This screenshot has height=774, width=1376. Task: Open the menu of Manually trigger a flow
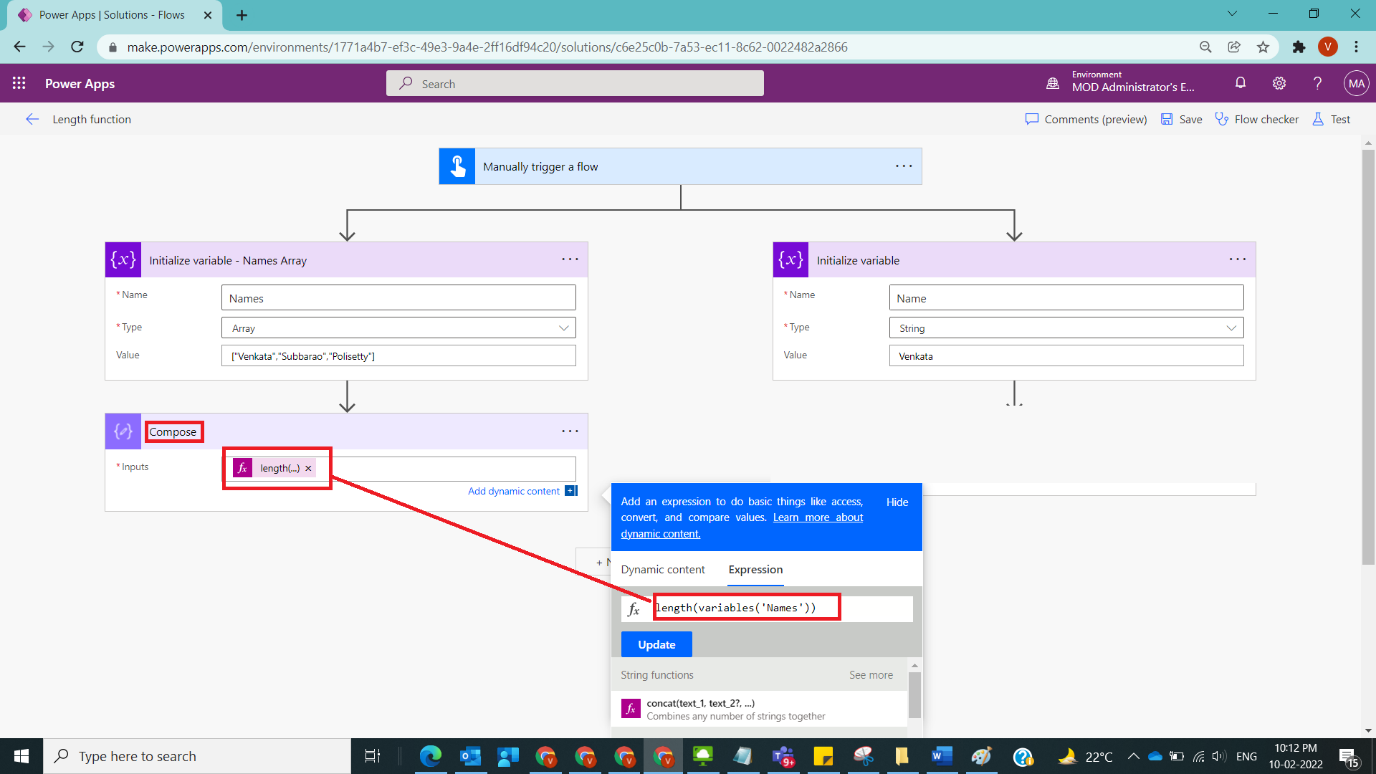(x=904, y=166)
